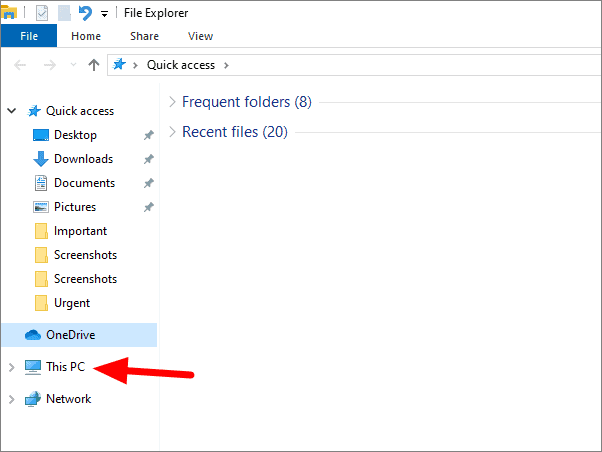Open the File ribbon tab

point(29,36)
